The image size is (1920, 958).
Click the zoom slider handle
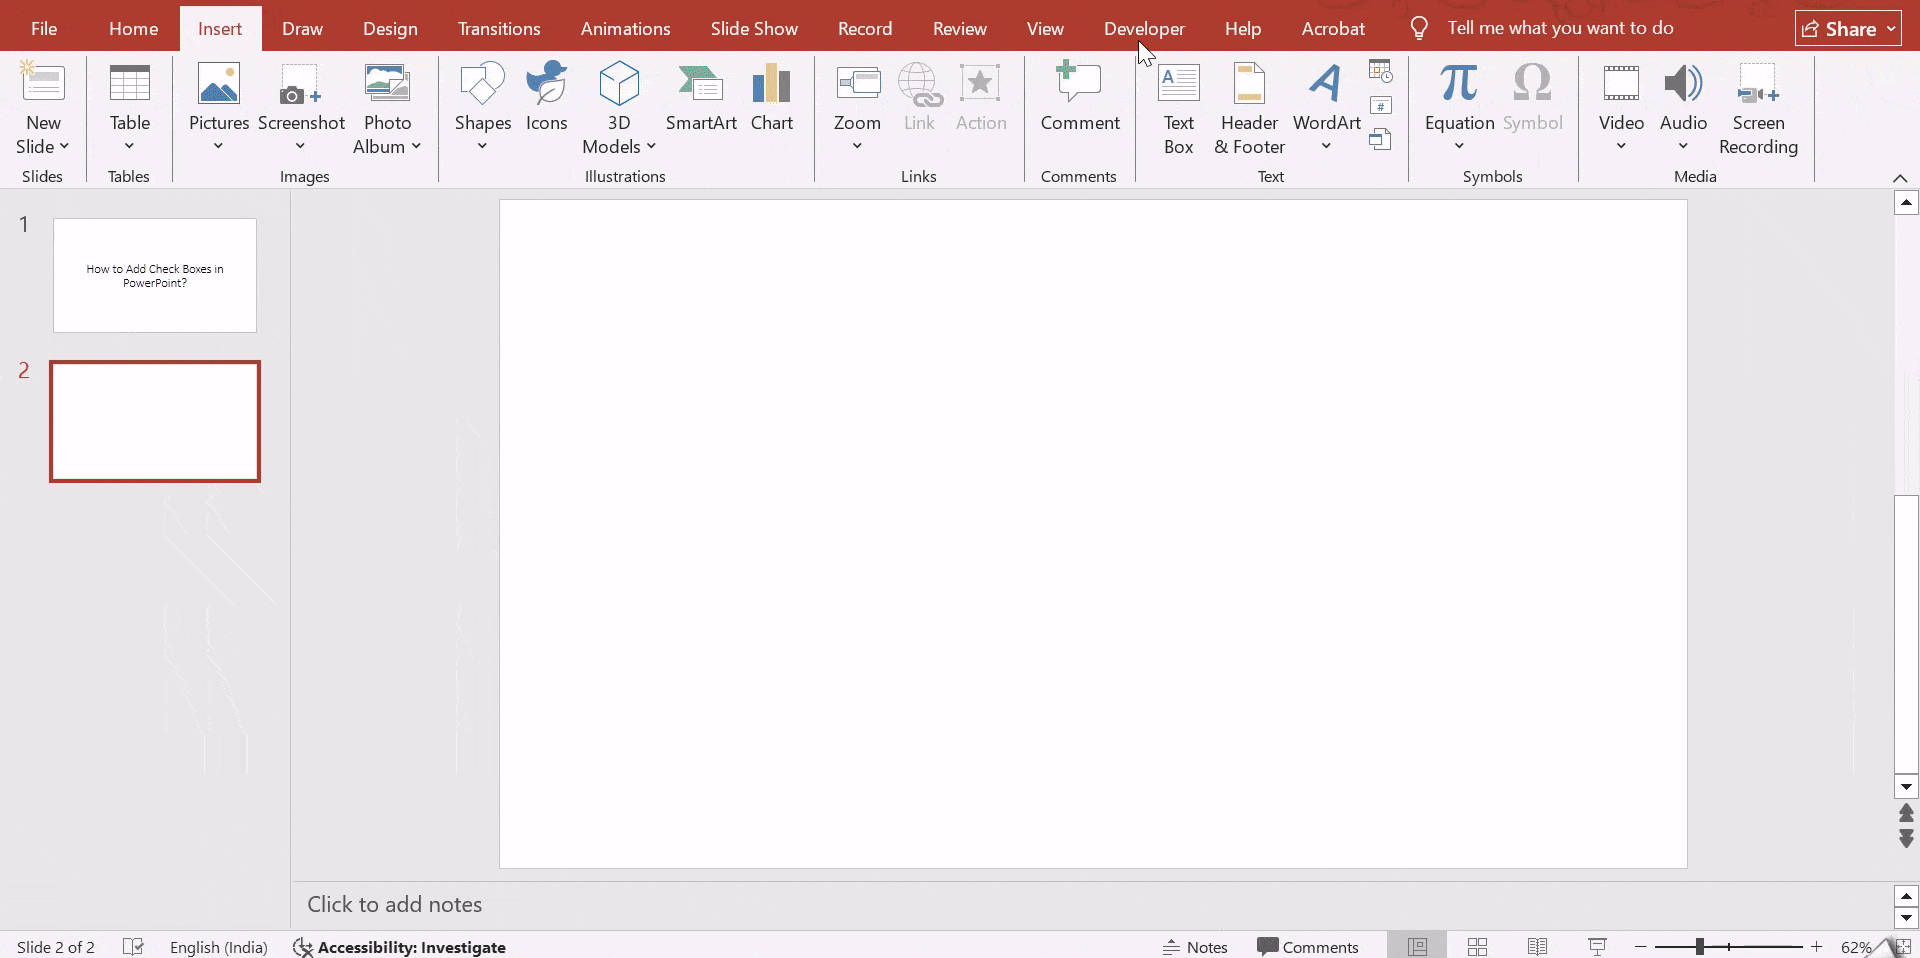point(1699,947)
